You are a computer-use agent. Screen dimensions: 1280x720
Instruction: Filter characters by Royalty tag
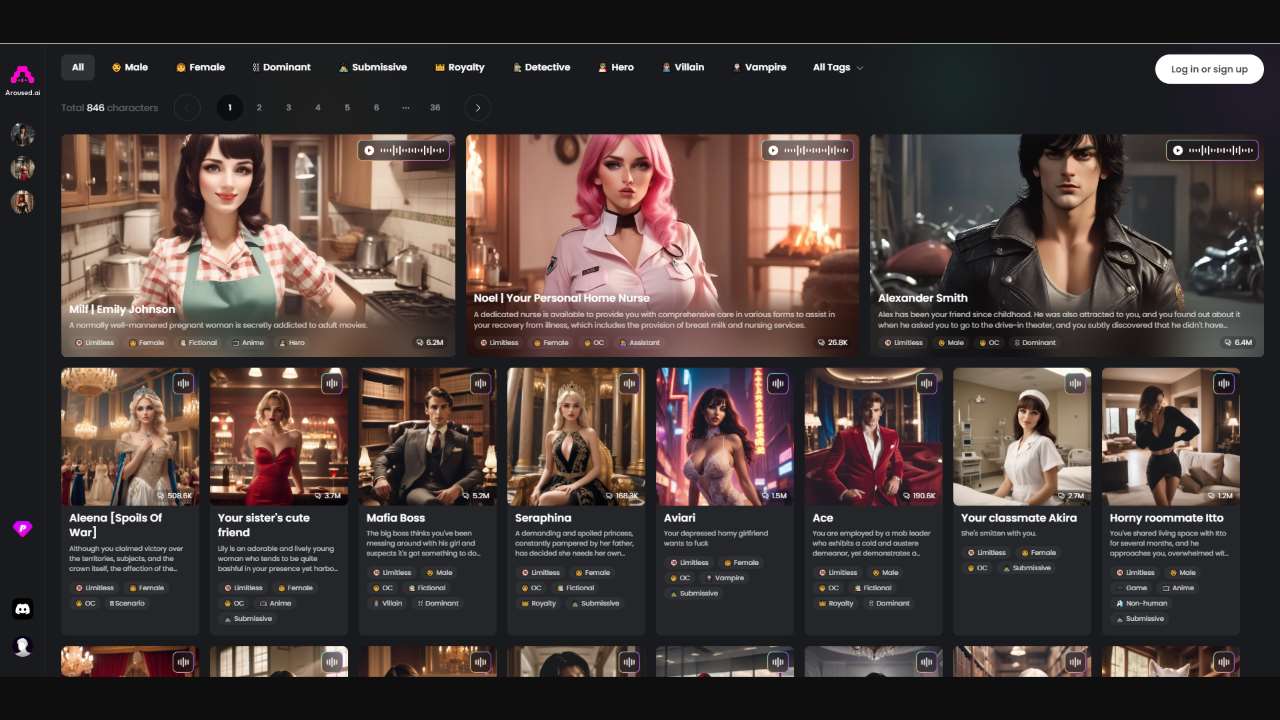coord(460,68)
